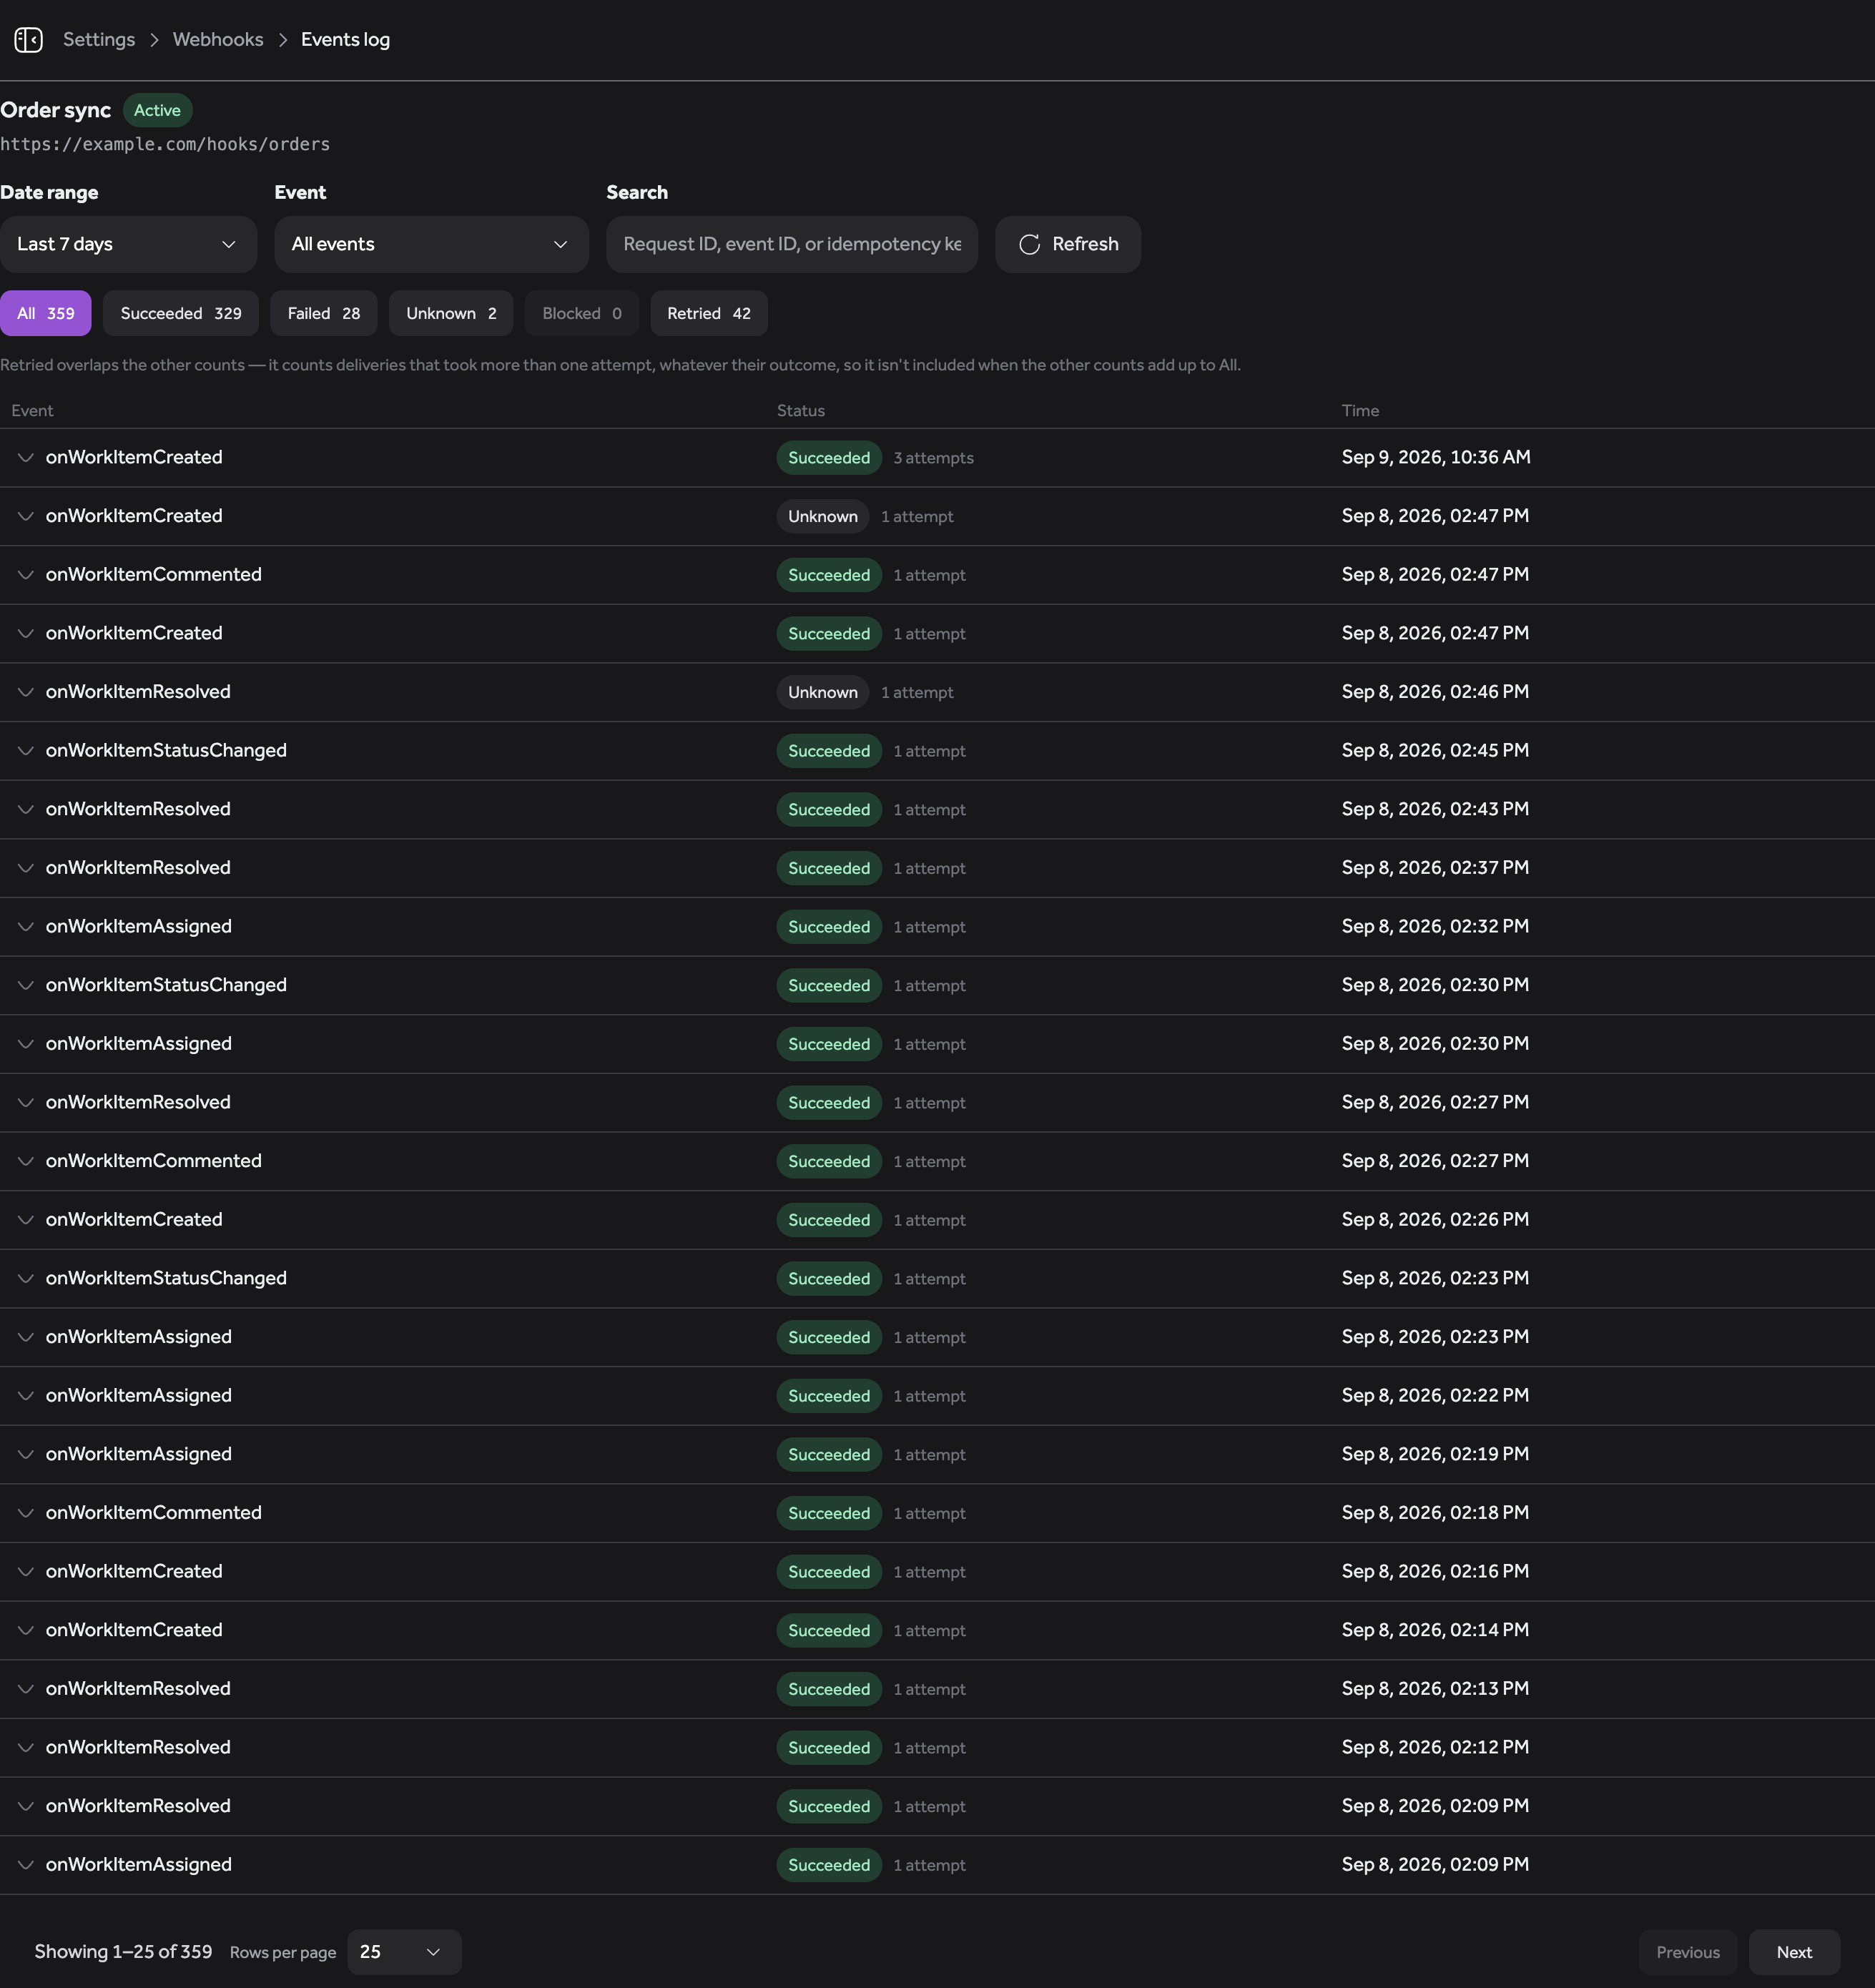Click the Time column header

coord(1360,410)
